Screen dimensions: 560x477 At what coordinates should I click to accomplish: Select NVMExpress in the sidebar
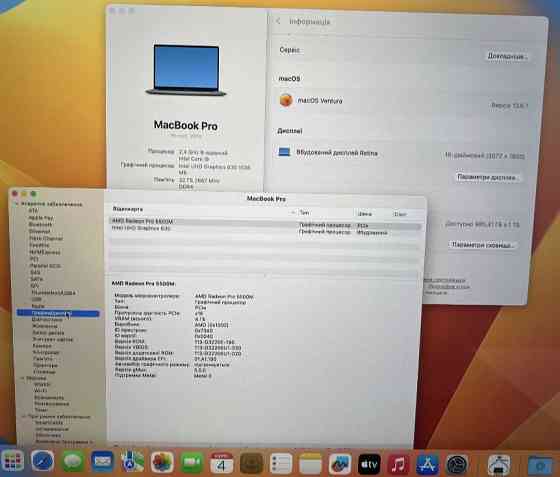[45, 252]
